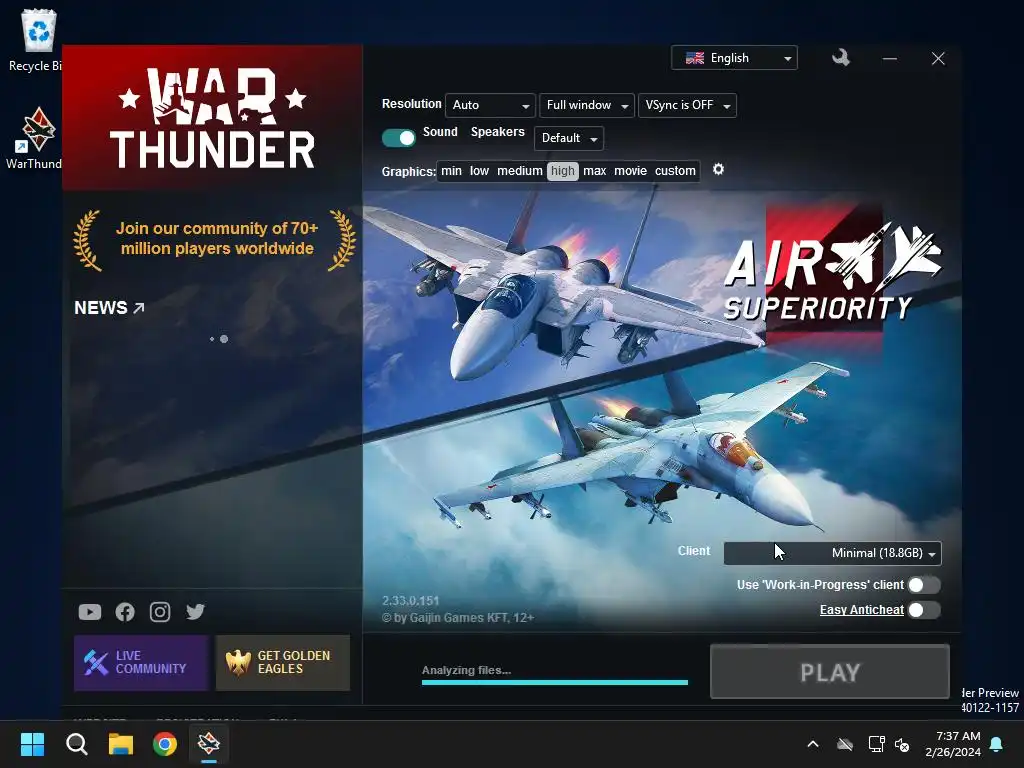Open notifications bell in taskbar
This screenshot has height=768, width=1024.
tap(997, 744)
